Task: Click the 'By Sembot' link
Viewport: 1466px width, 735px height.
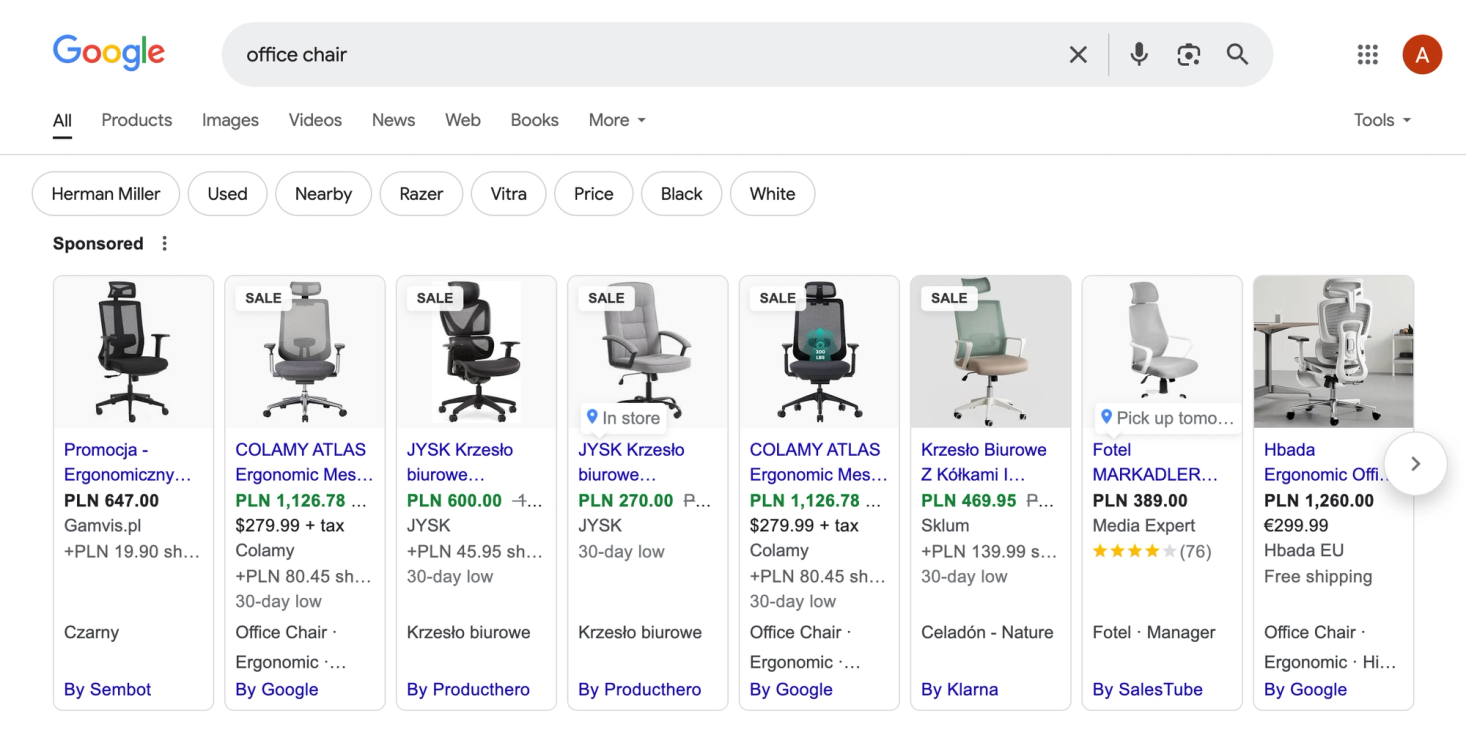Action: coord(108,689)
